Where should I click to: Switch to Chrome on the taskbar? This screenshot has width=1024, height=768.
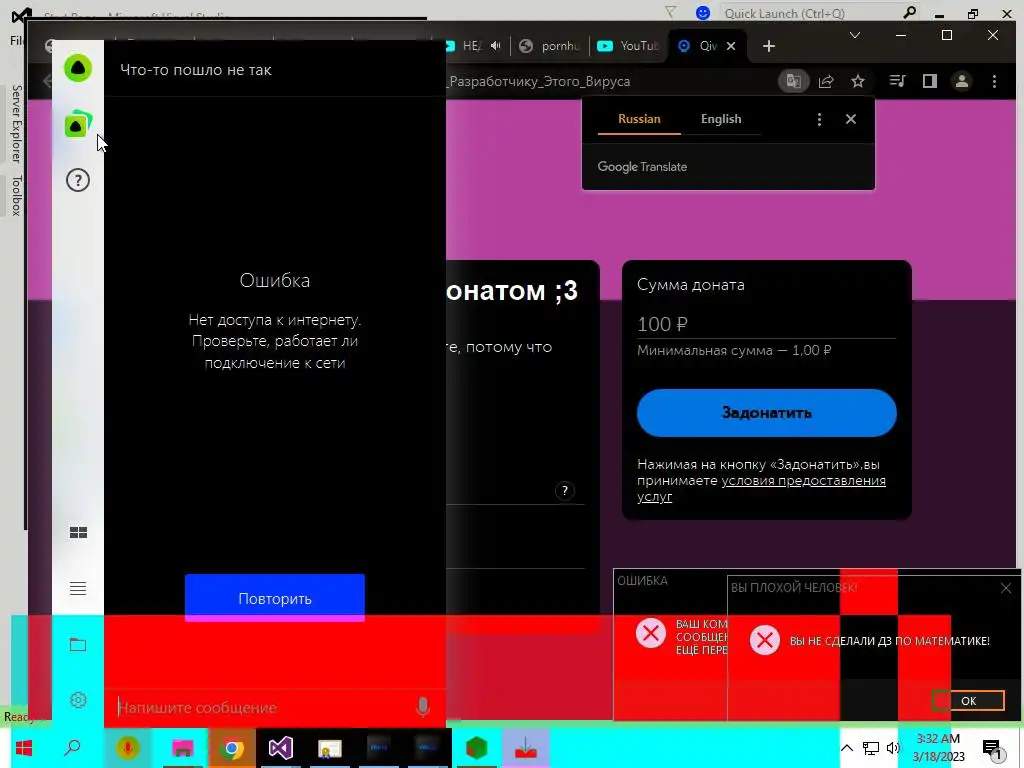point(231,748)
